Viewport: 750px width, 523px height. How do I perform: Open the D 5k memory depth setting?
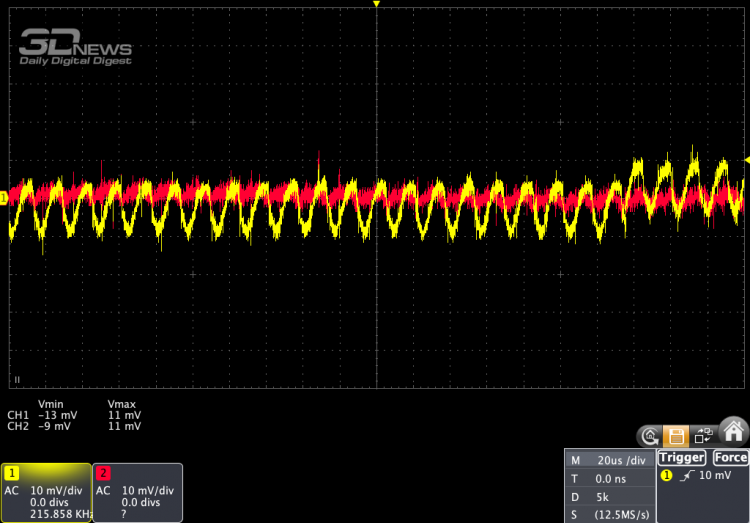click(x=608, y=496)
